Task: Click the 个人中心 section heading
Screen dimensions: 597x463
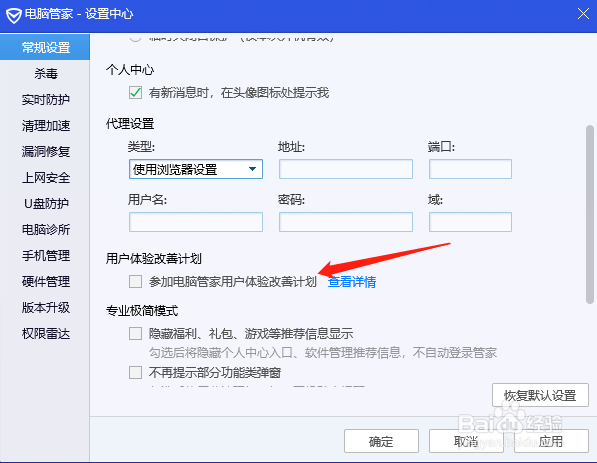Action: [130, 70]
